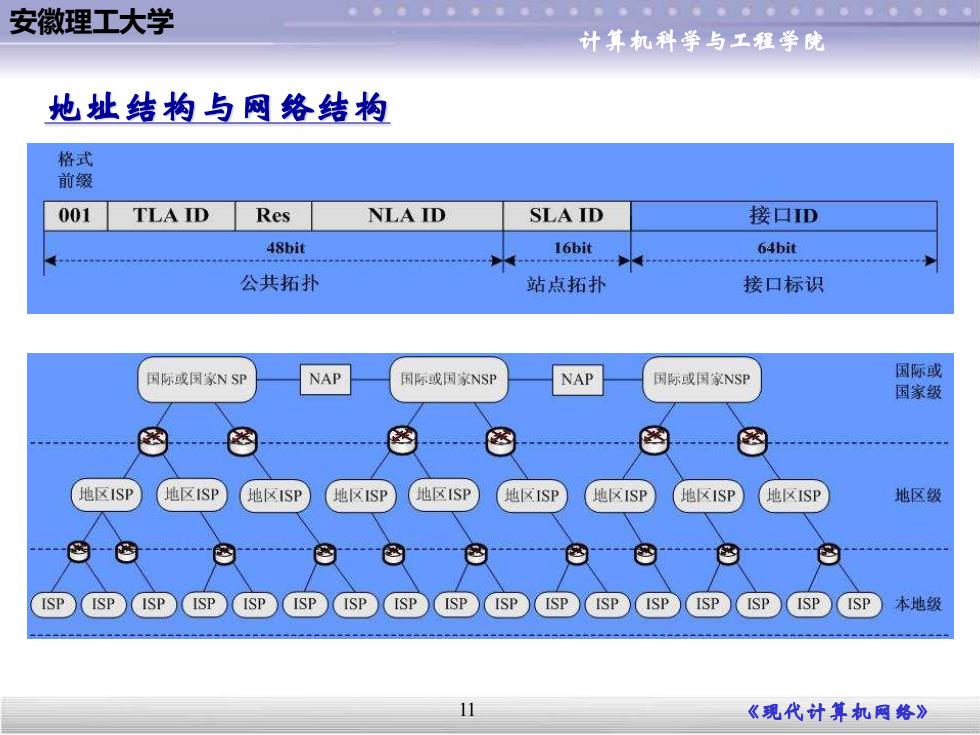Click the leftmost router icon on the upper dashed line
The width and height of the screenshot is (980, 735).
coord(153,441)
